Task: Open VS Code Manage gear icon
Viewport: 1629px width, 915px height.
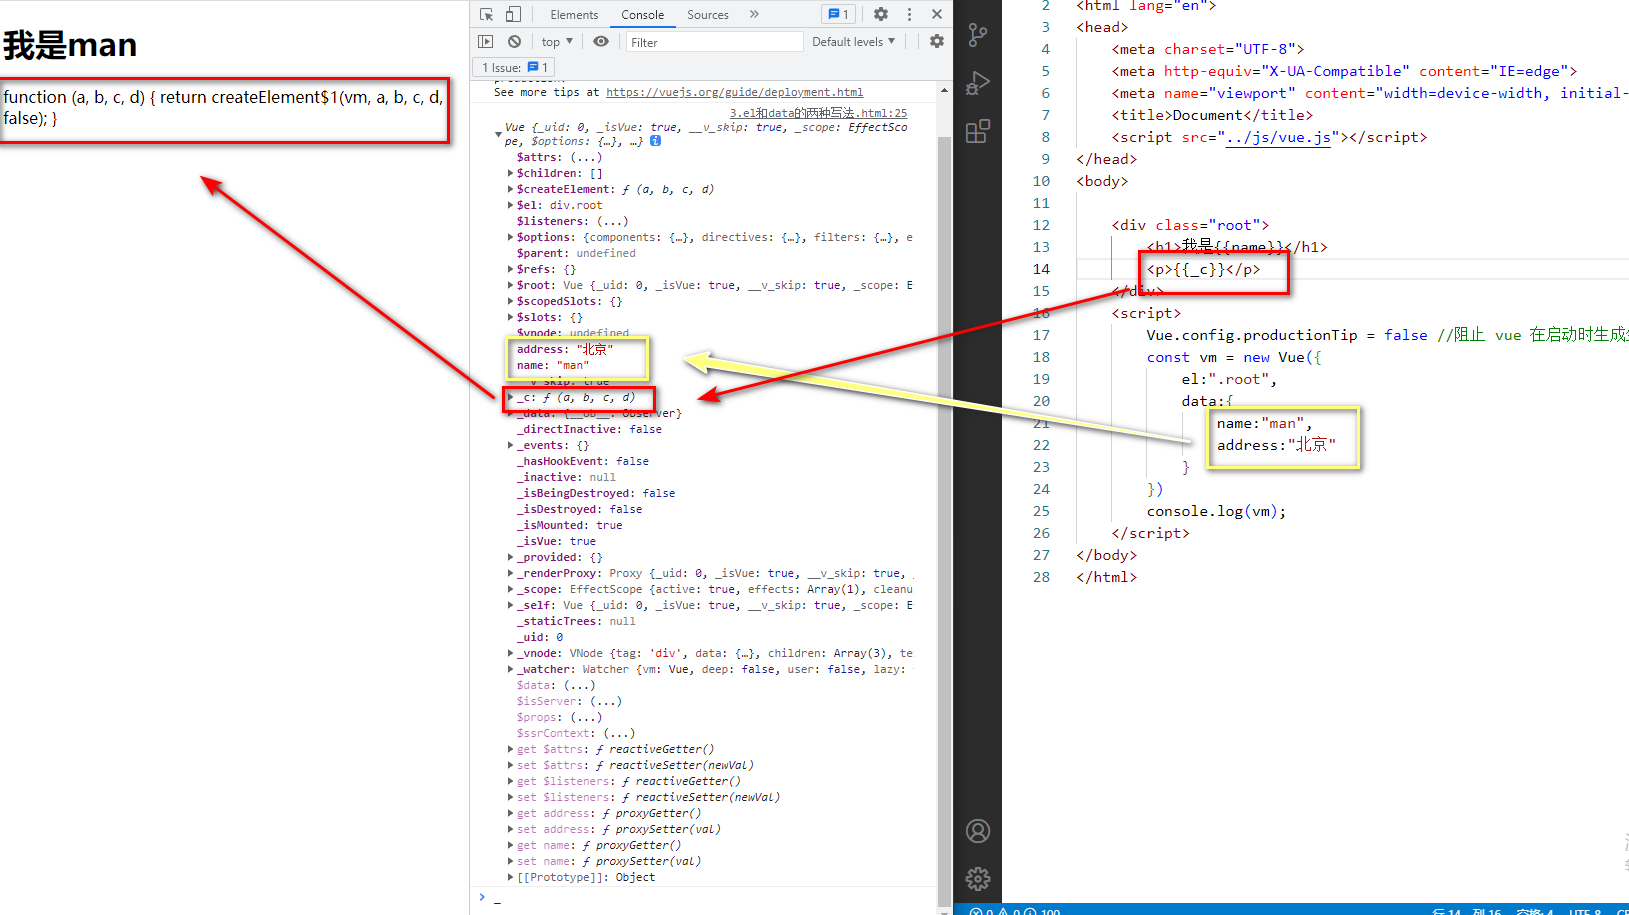Action: click(x=978, y=879)
